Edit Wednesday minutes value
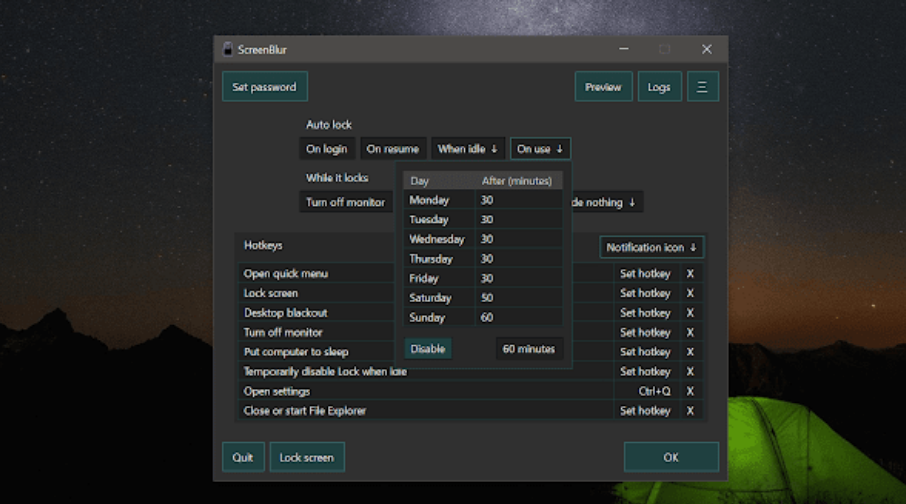Viewport: 906px width, 504px height. click(518, 239)
